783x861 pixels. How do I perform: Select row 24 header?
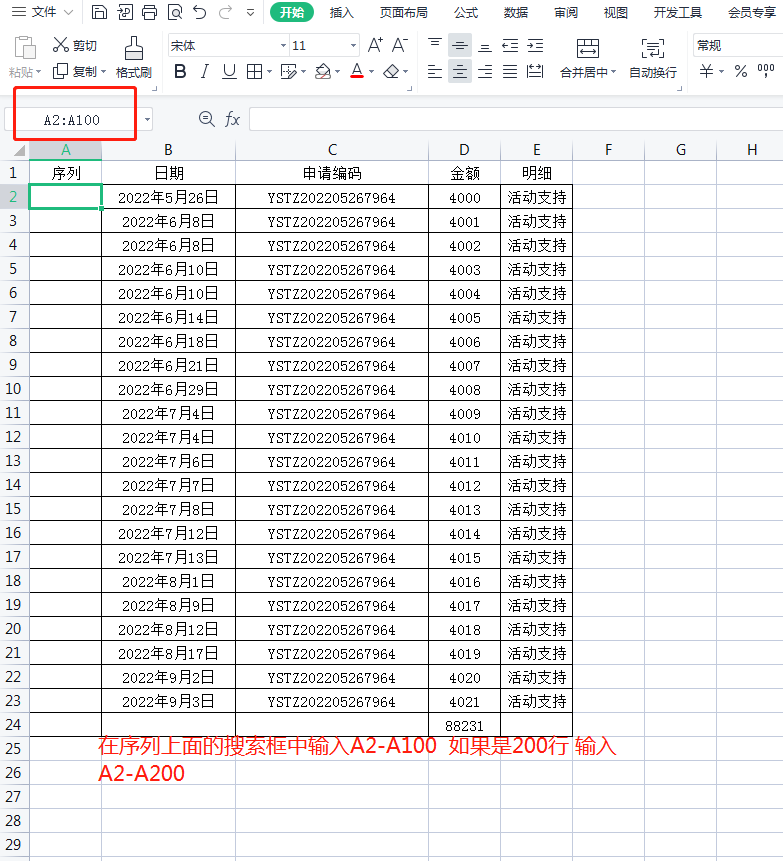pos(14,725)
